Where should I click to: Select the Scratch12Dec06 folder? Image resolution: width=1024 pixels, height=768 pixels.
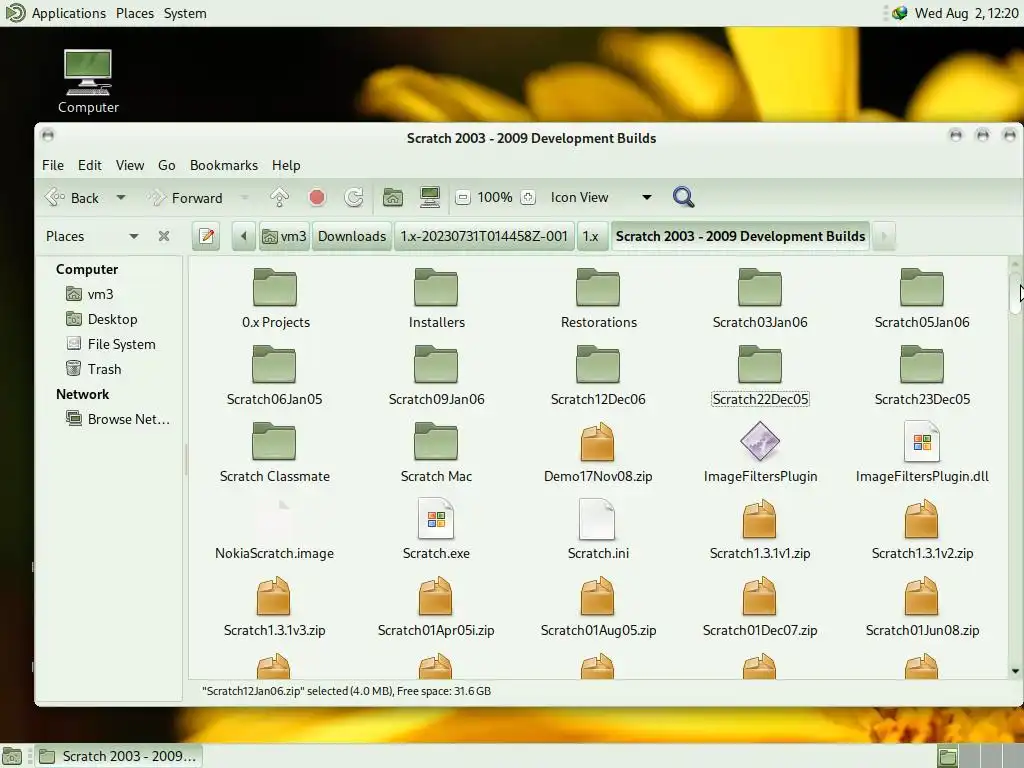598,376
